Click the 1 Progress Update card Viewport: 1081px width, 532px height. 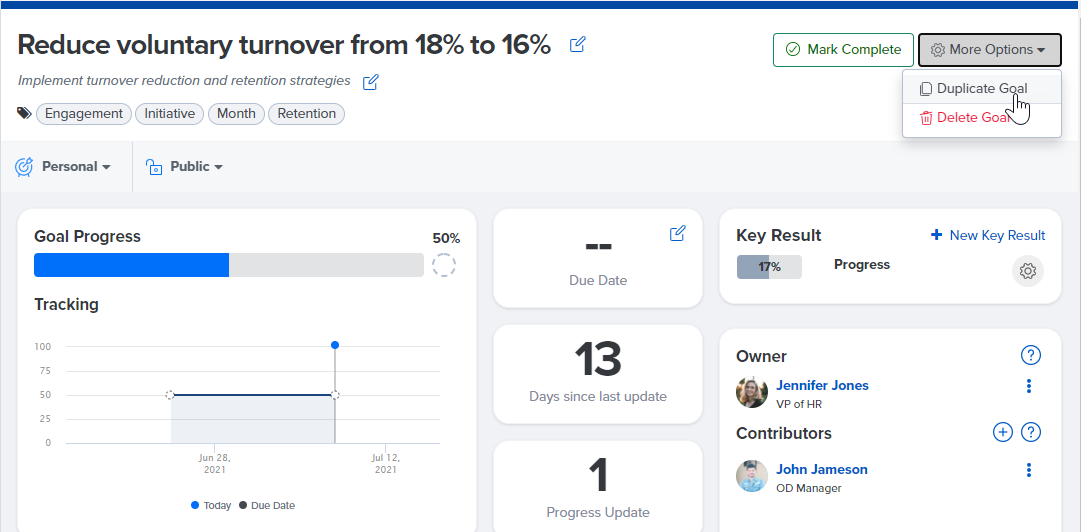click(x=598, y=487)
